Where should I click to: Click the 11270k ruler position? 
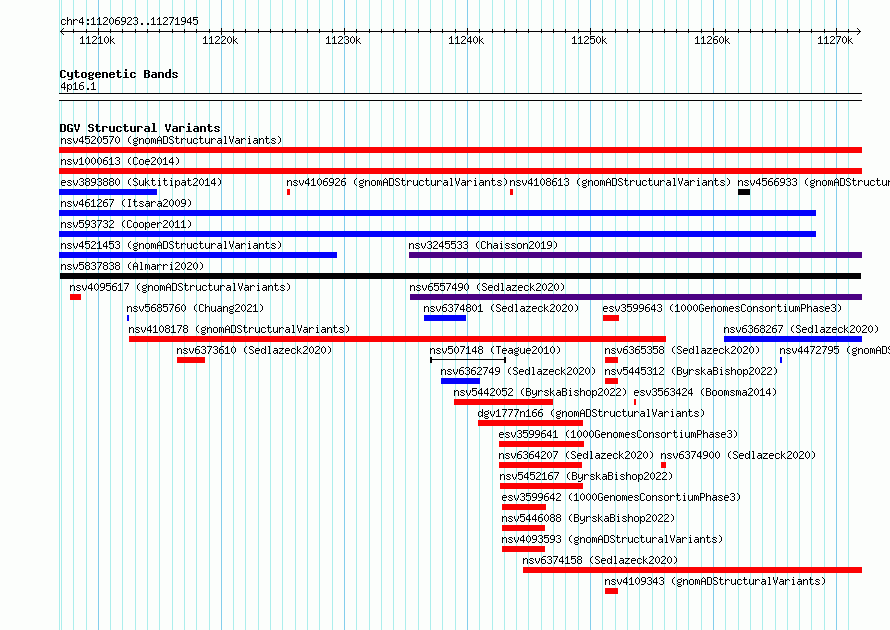pyautogui.click(x=835, y=40)
